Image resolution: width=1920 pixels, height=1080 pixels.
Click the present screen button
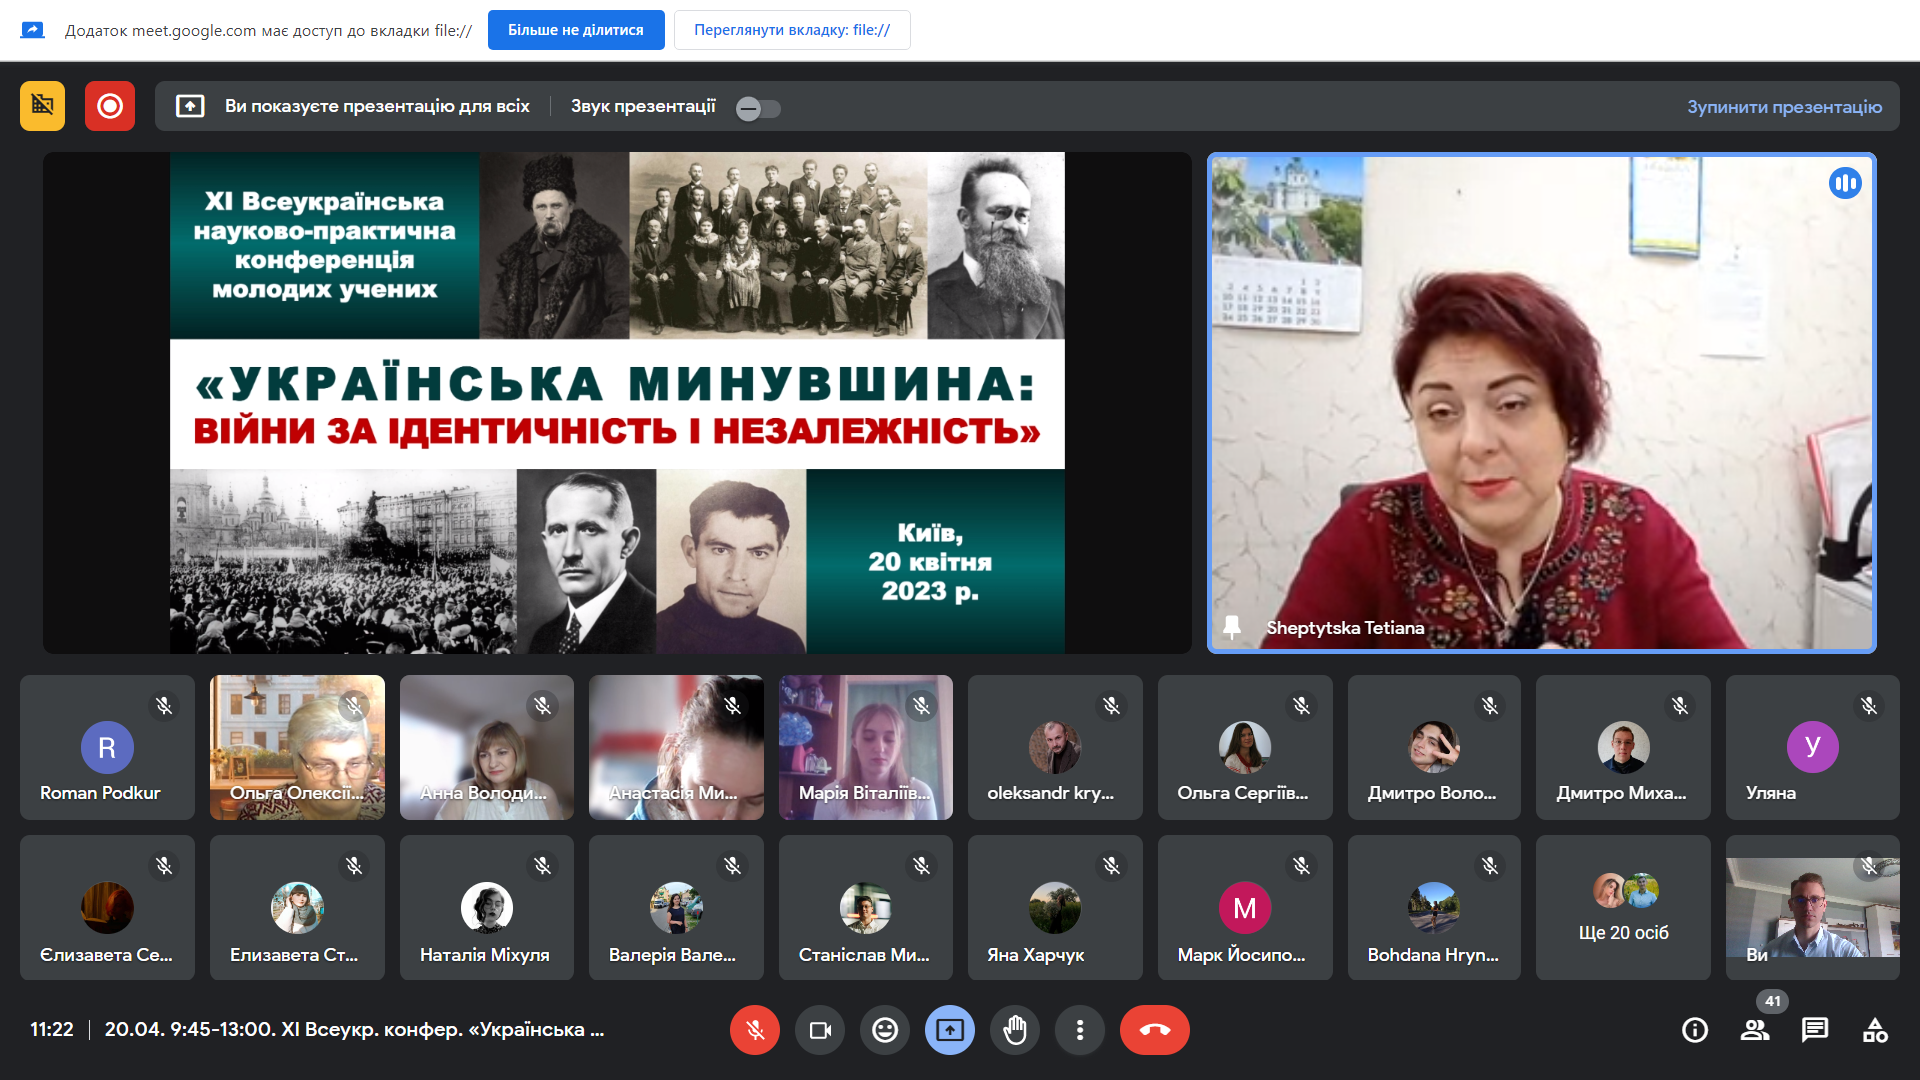pyautogui.click(x=950, y=1030)
